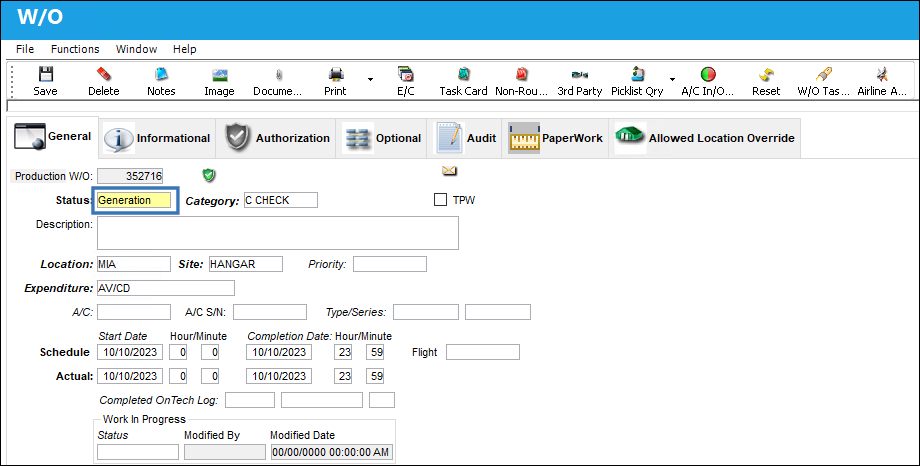Expand the Picklist Qry dropdown arrow
920x466 pixels.
pyautogui.click(x=672, y=79)
